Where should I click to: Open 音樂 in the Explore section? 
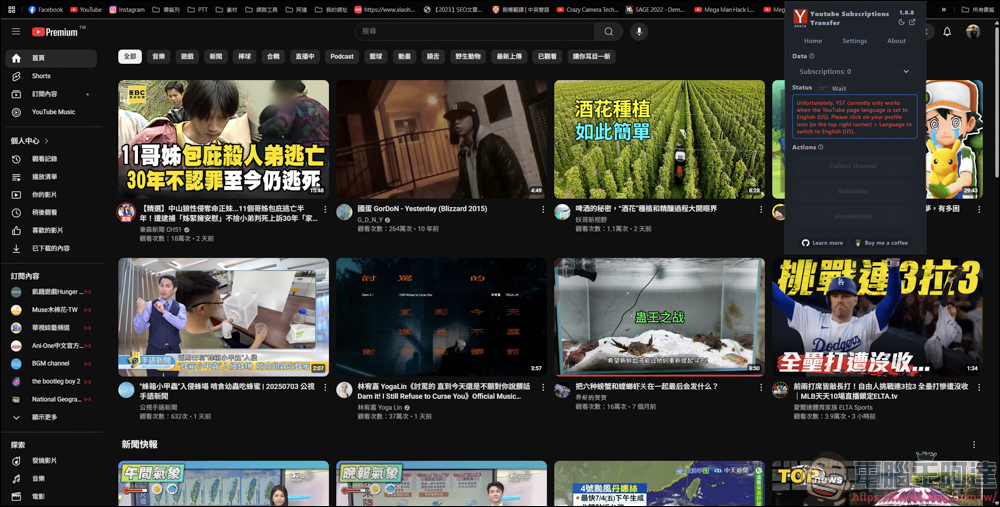51,478
